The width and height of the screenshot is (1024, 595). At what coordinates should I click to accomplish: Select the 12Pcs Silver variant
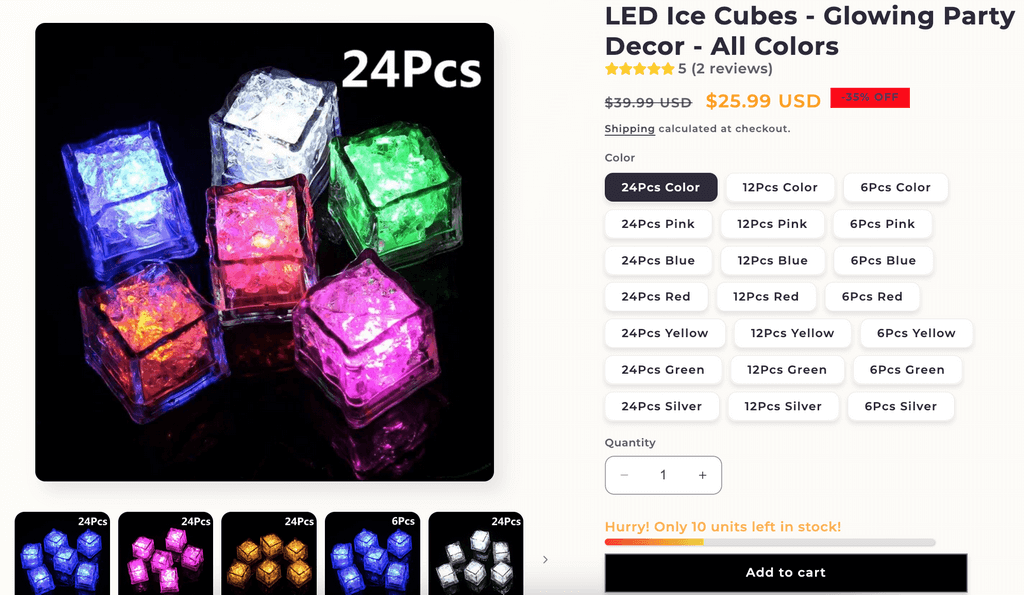tap(783, 406)
